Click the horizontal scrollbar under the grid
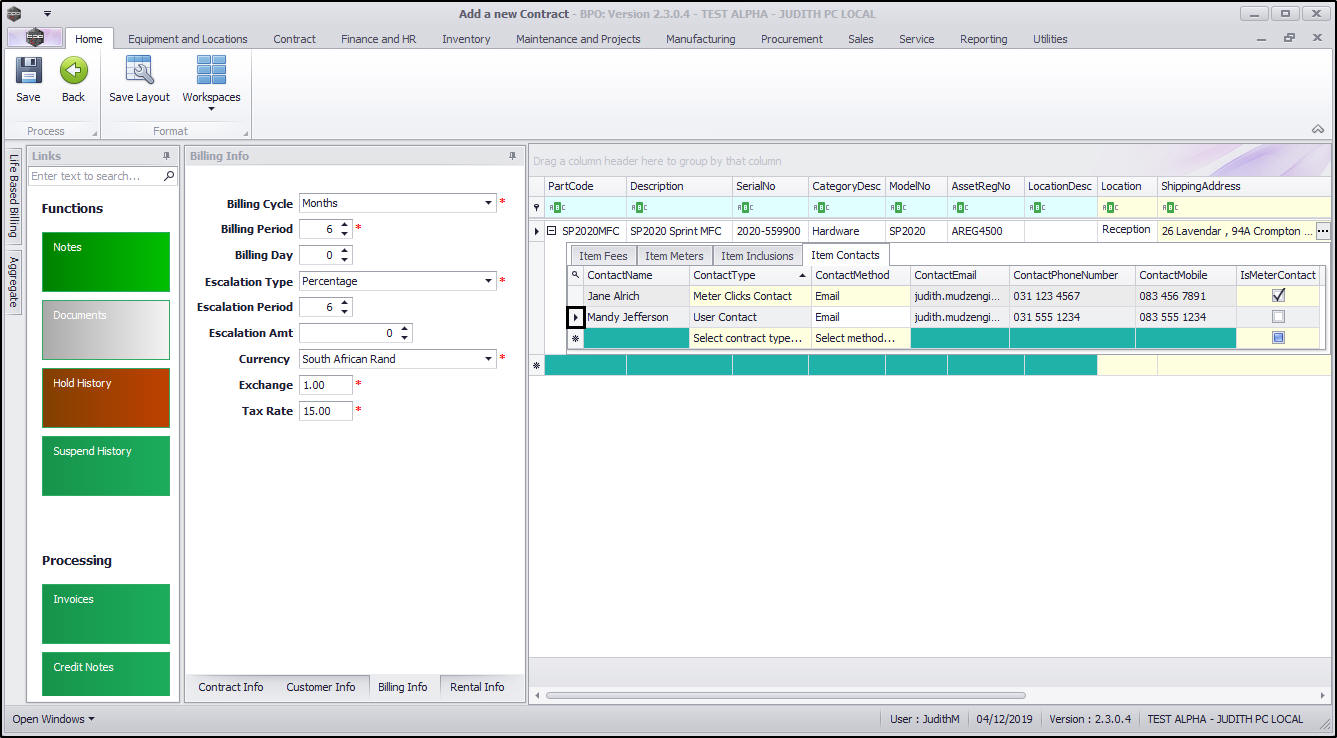The width and height of the screenshot is (1337, 738). point(785,695)
